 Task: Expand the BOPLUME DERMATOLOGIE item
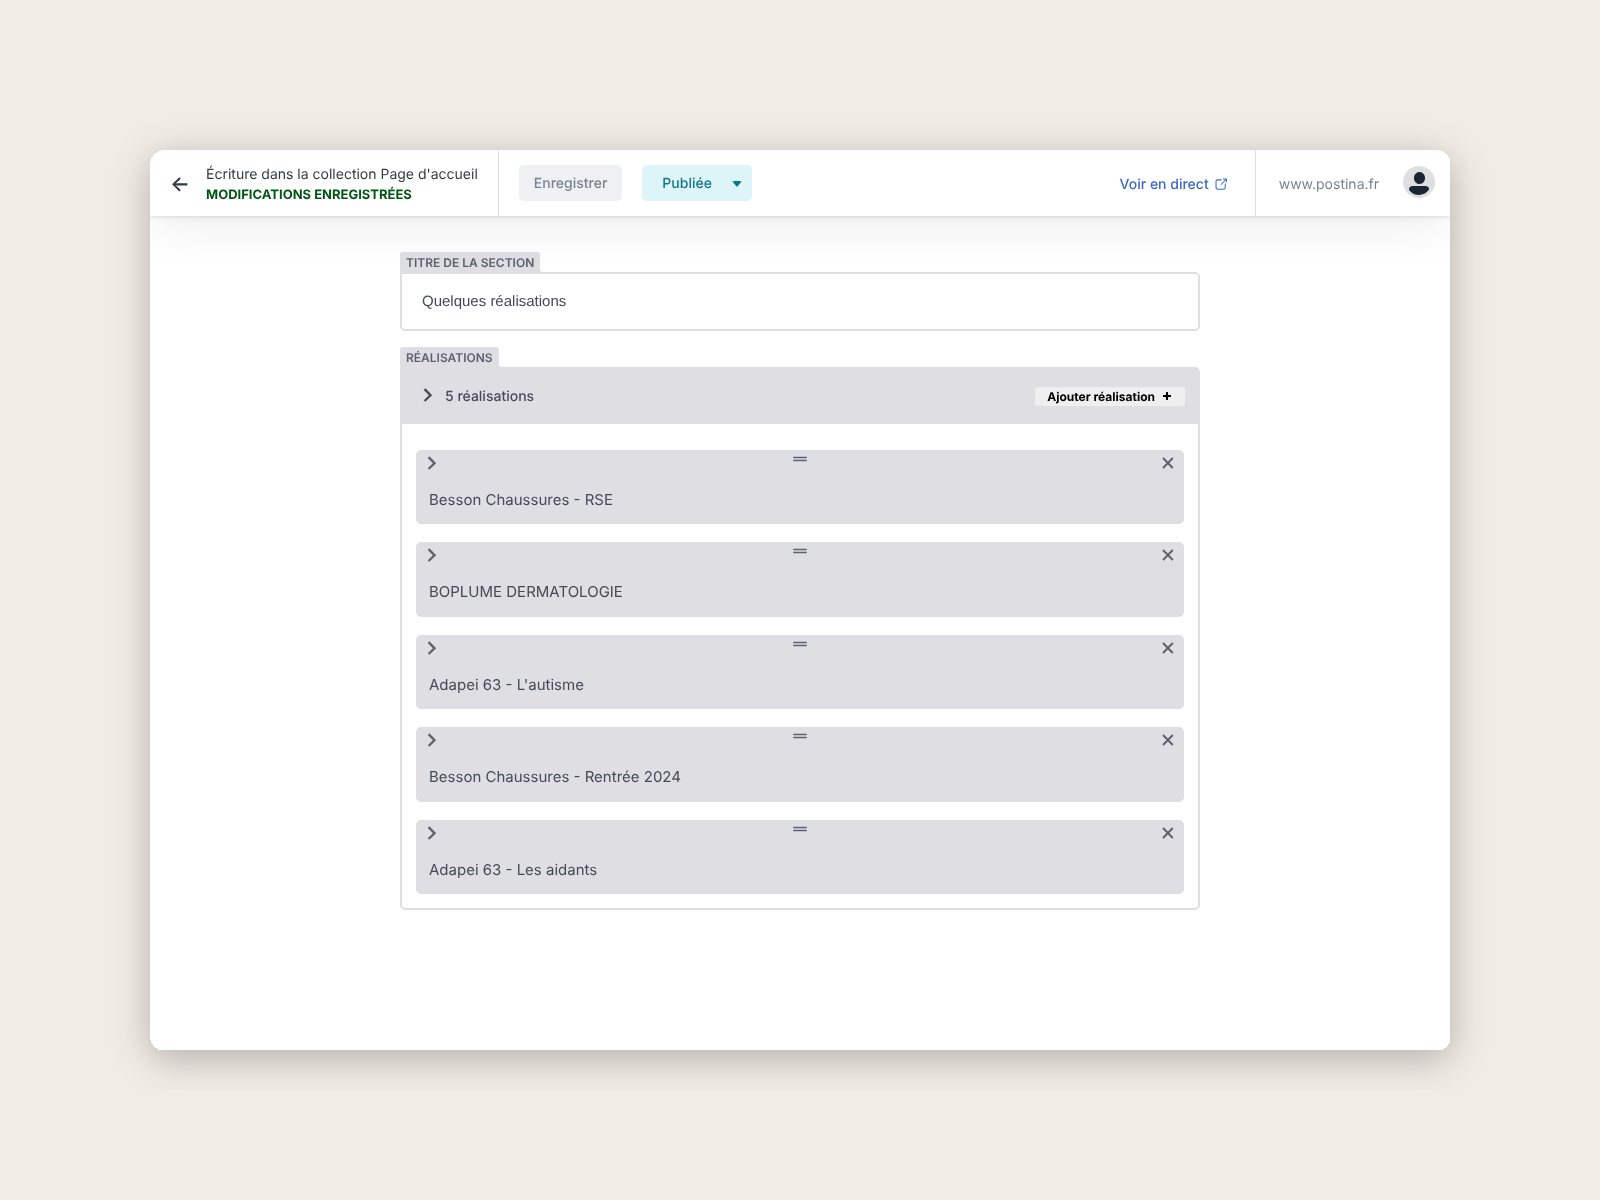[432, 555]
